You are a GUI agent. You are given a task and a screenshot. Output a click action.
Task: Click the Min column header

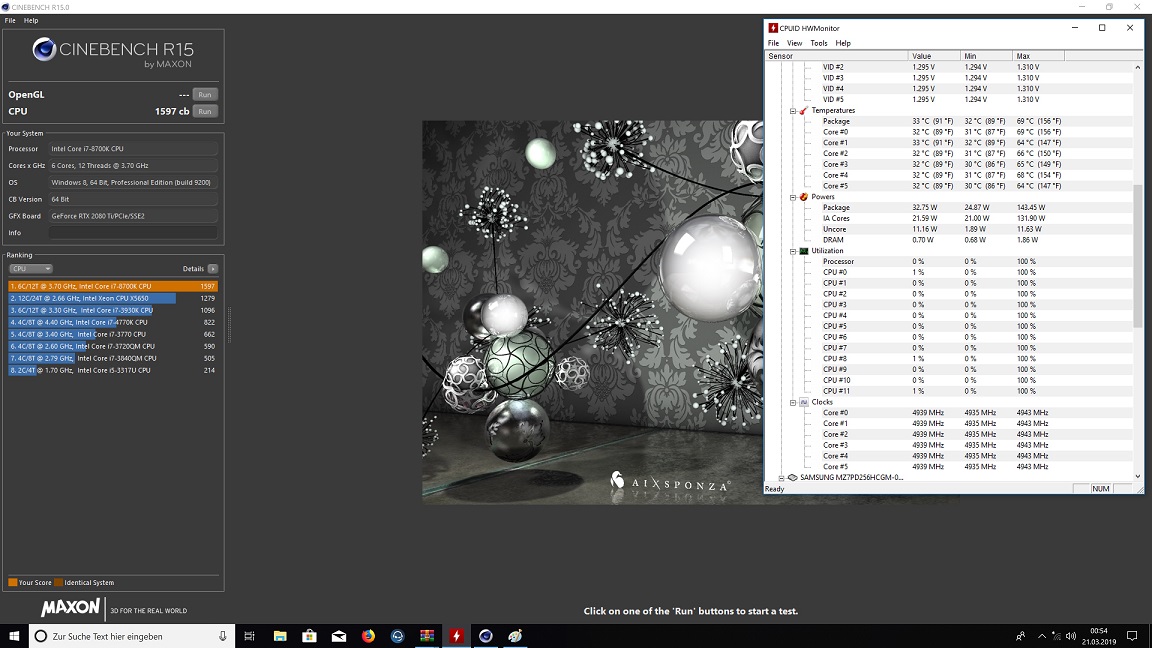point(987,56)
